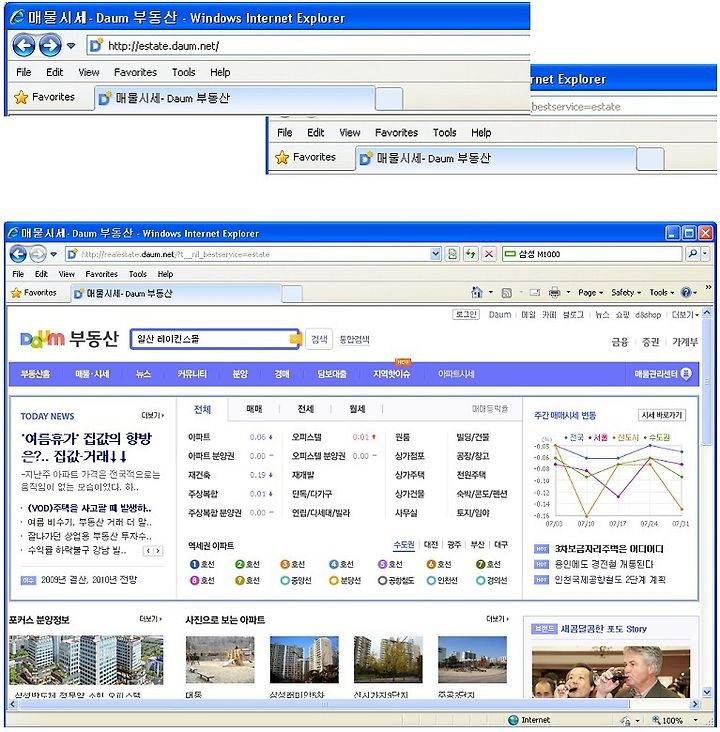Open the 통합검색 link
This screenshot has width=720, height=732.
click(x=354, y=339)
